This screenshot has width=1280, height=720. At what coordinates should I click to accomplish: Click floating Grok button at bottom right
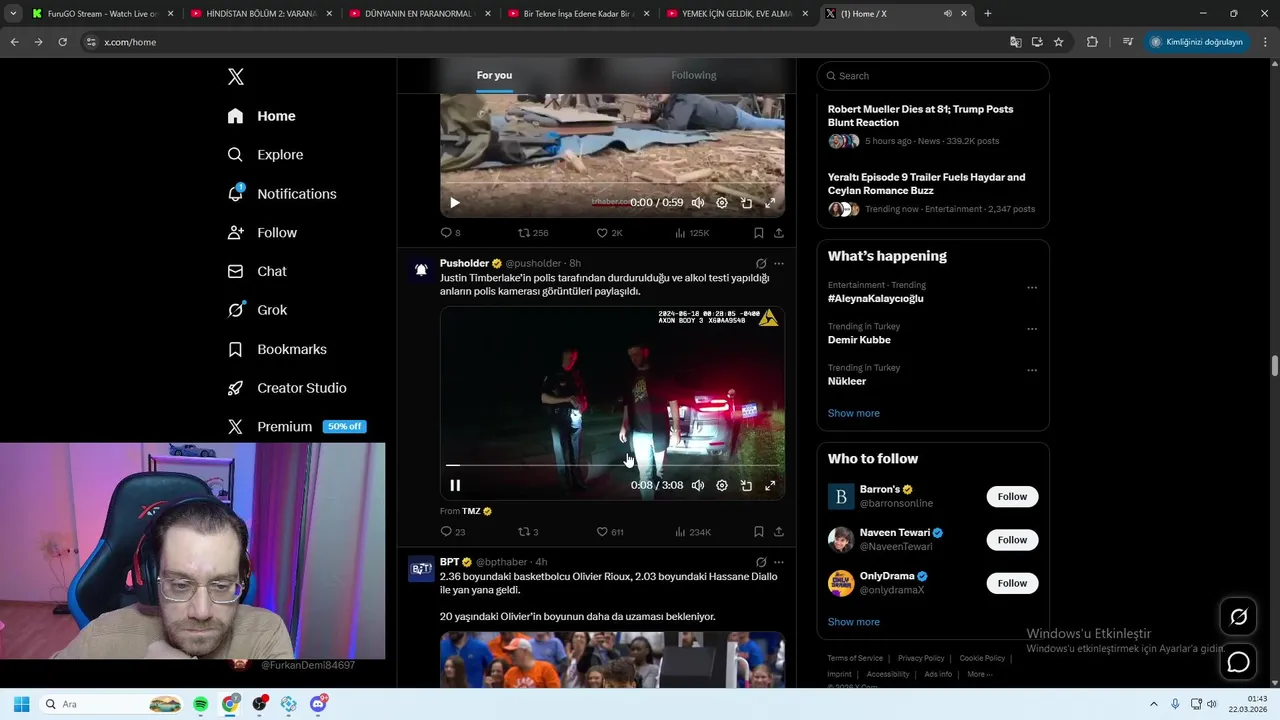pos(1238,617)
